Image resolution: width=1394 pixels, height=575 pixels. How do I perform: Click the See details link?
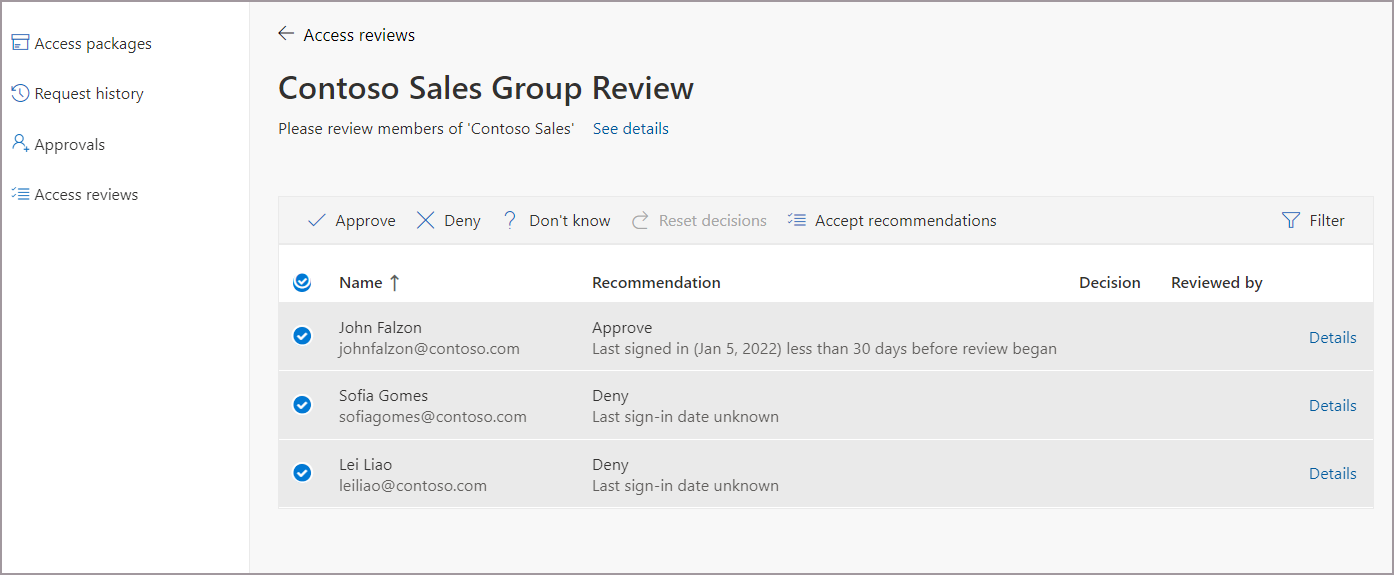[x=630, y=129]
